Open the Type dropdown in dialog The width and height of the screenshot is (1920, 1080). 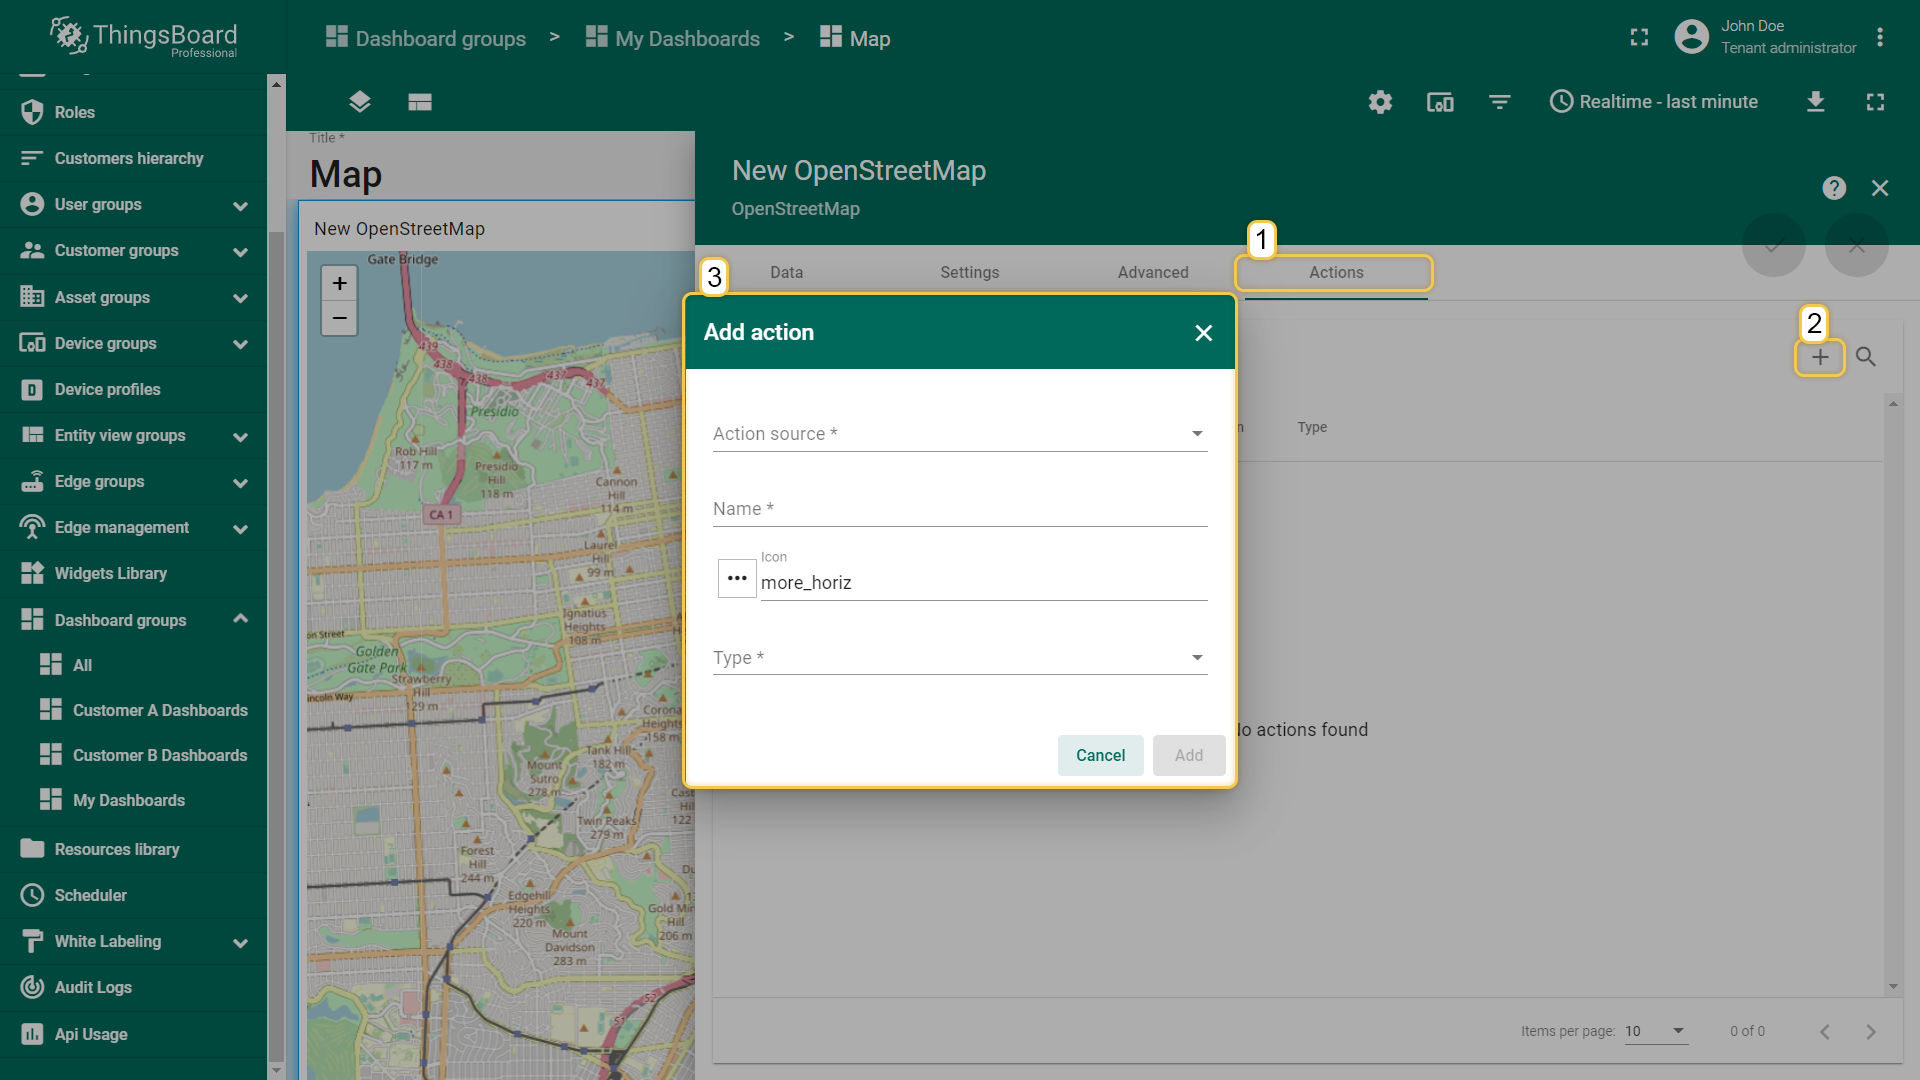(959, 658)
